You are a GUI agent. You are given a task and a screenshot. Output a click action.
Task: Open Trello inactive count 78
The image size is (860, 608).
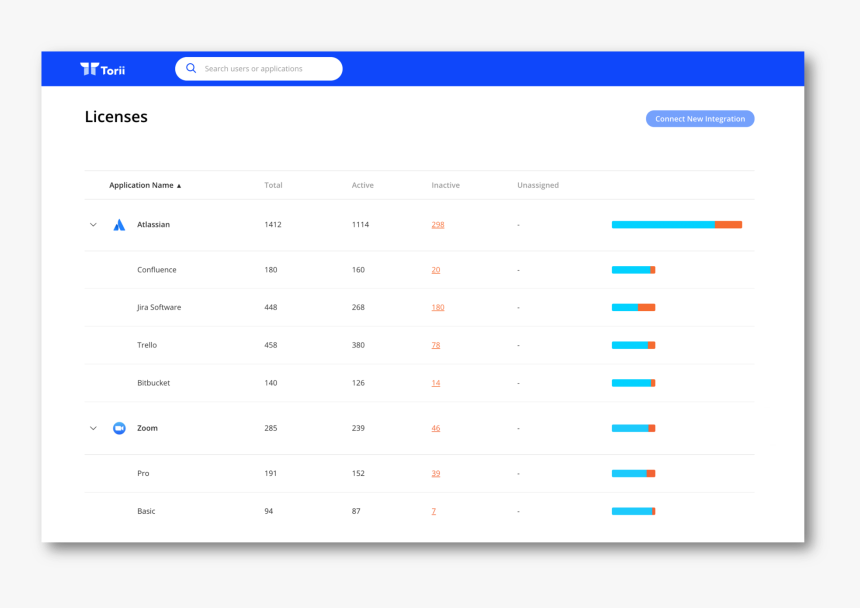pos(435,345)
